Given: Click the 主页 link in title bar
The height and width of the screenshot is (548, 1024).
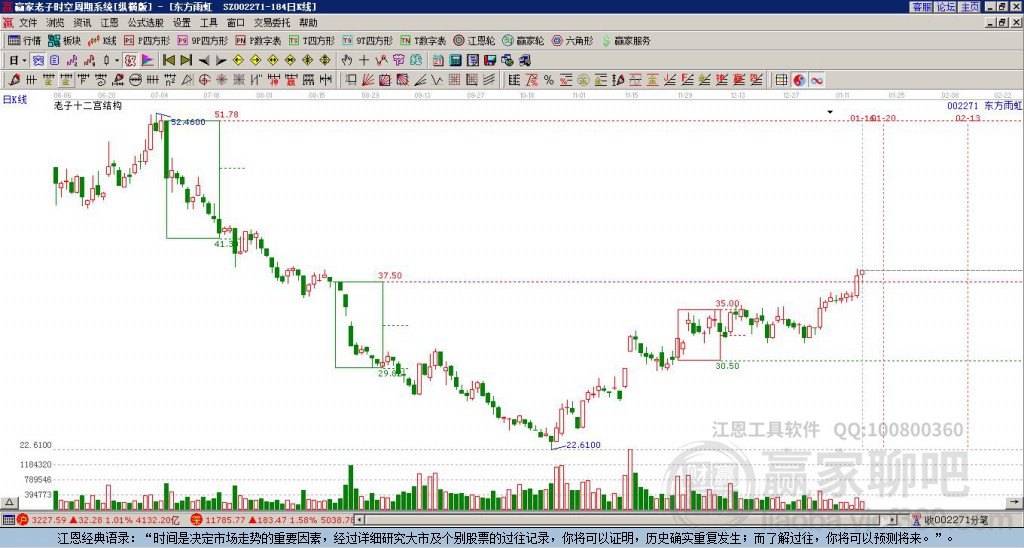Looking at the screenshot, I should pyautogui.click(x=969, y=7).
